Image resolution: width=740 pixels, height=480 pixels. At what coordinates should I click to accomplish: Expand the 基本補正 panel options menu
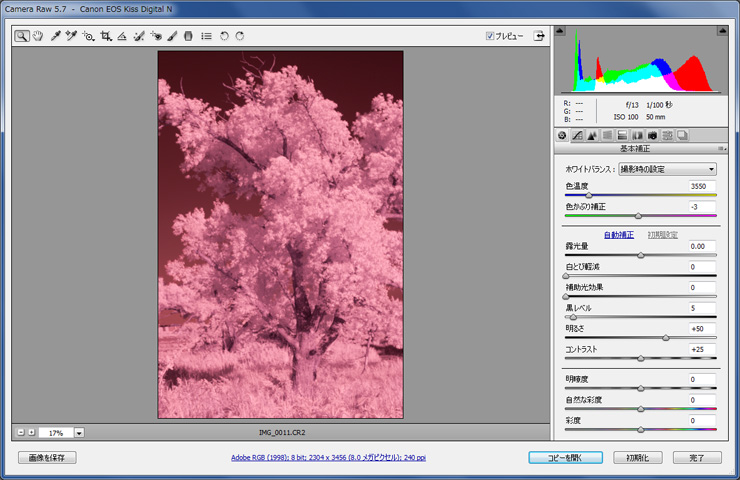pyautogui.click(x=722, y=148)
